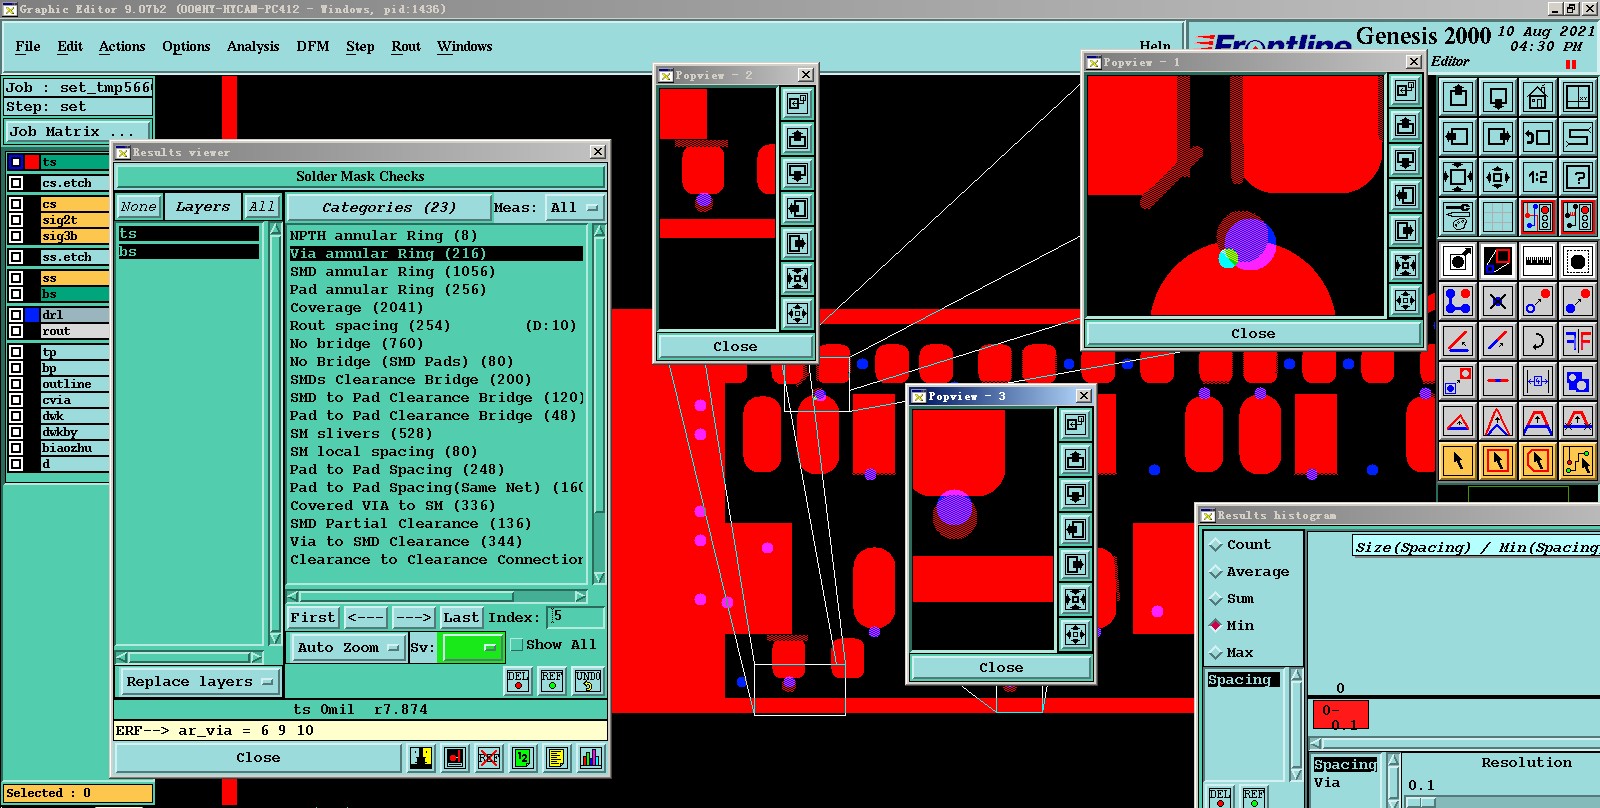The image size is (1600, 808).
Task: Click the categories list vertical scrollbar
Action: [x=599, y=404]
